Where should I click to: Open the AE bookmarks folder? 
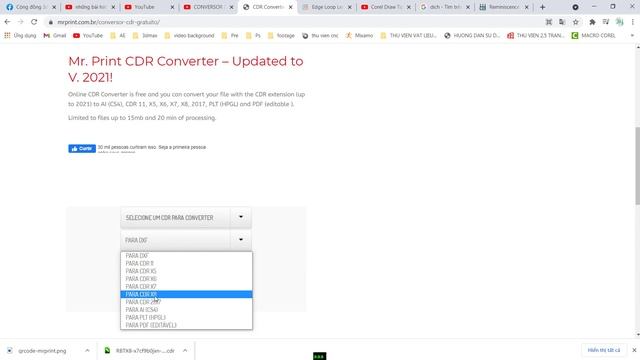click(118, 36)
